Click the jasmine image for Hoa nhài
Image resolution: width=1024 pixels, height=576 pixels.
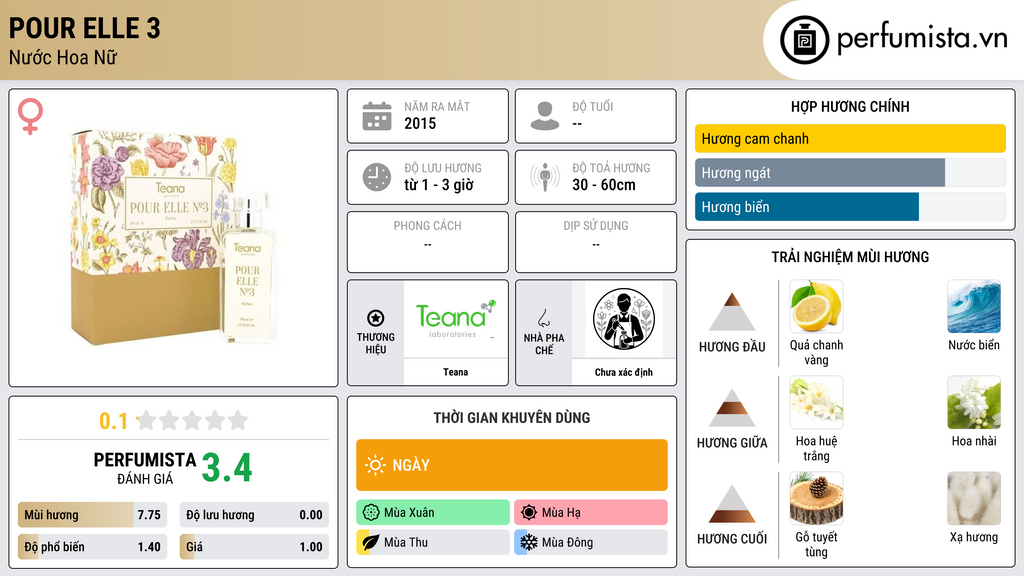coord(974,402)
